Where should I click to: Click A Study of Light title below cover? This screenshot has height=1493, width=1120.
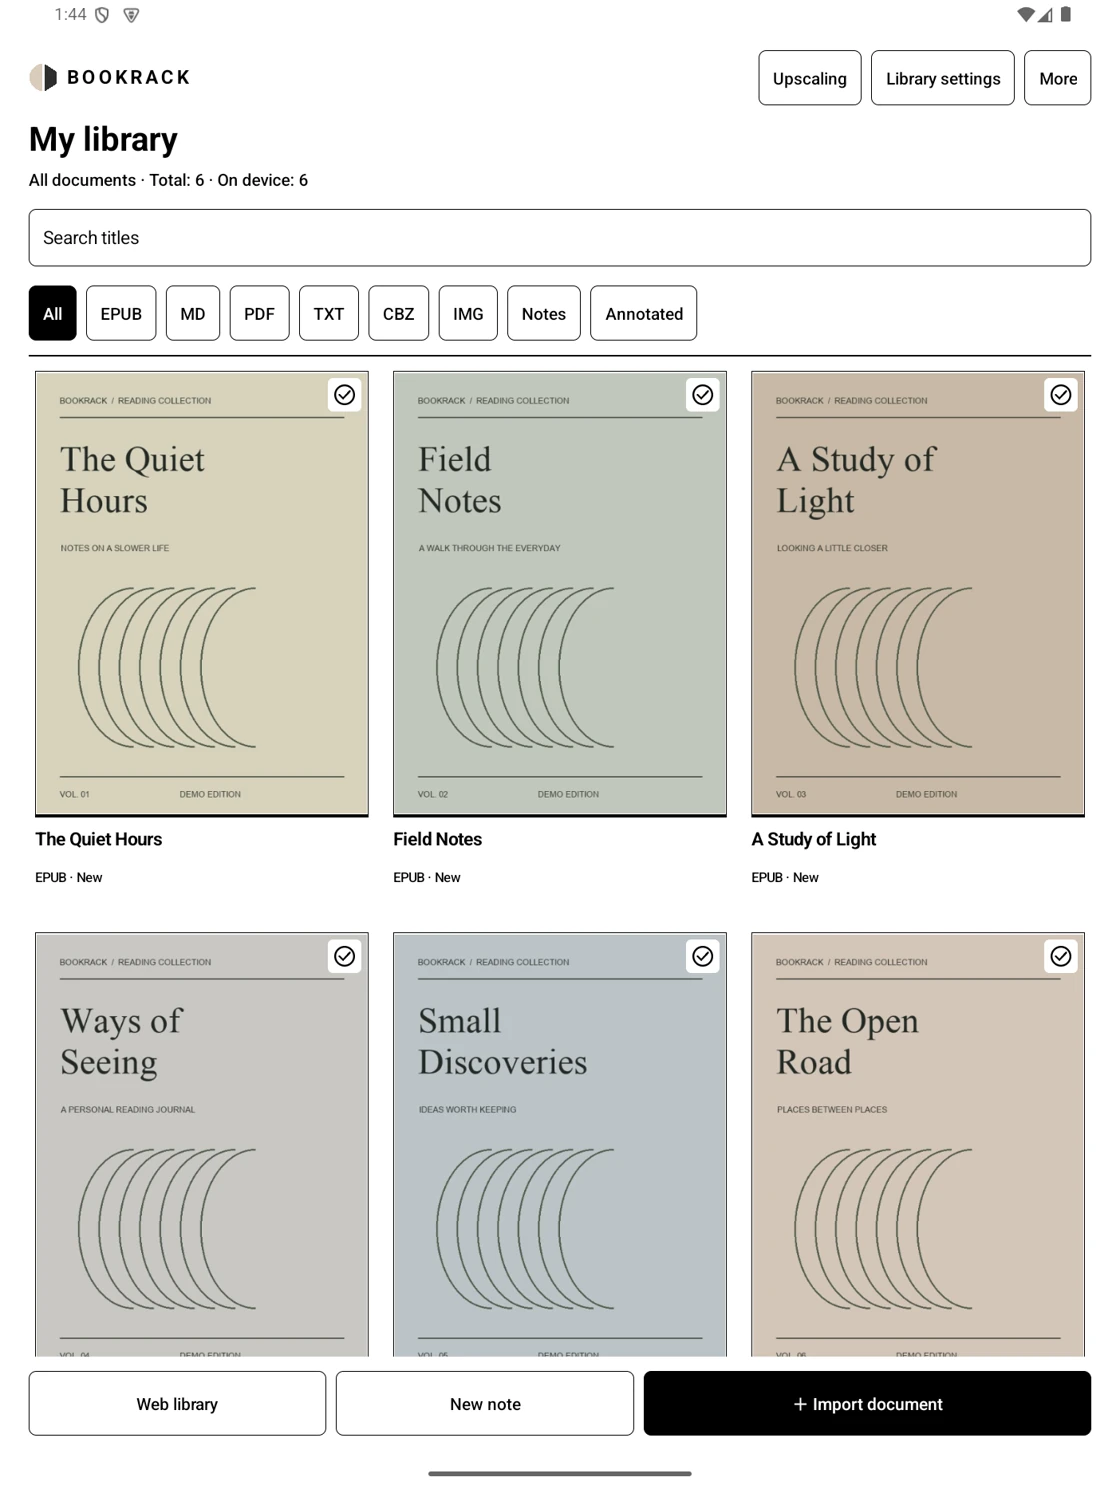(x=814, y=839)
